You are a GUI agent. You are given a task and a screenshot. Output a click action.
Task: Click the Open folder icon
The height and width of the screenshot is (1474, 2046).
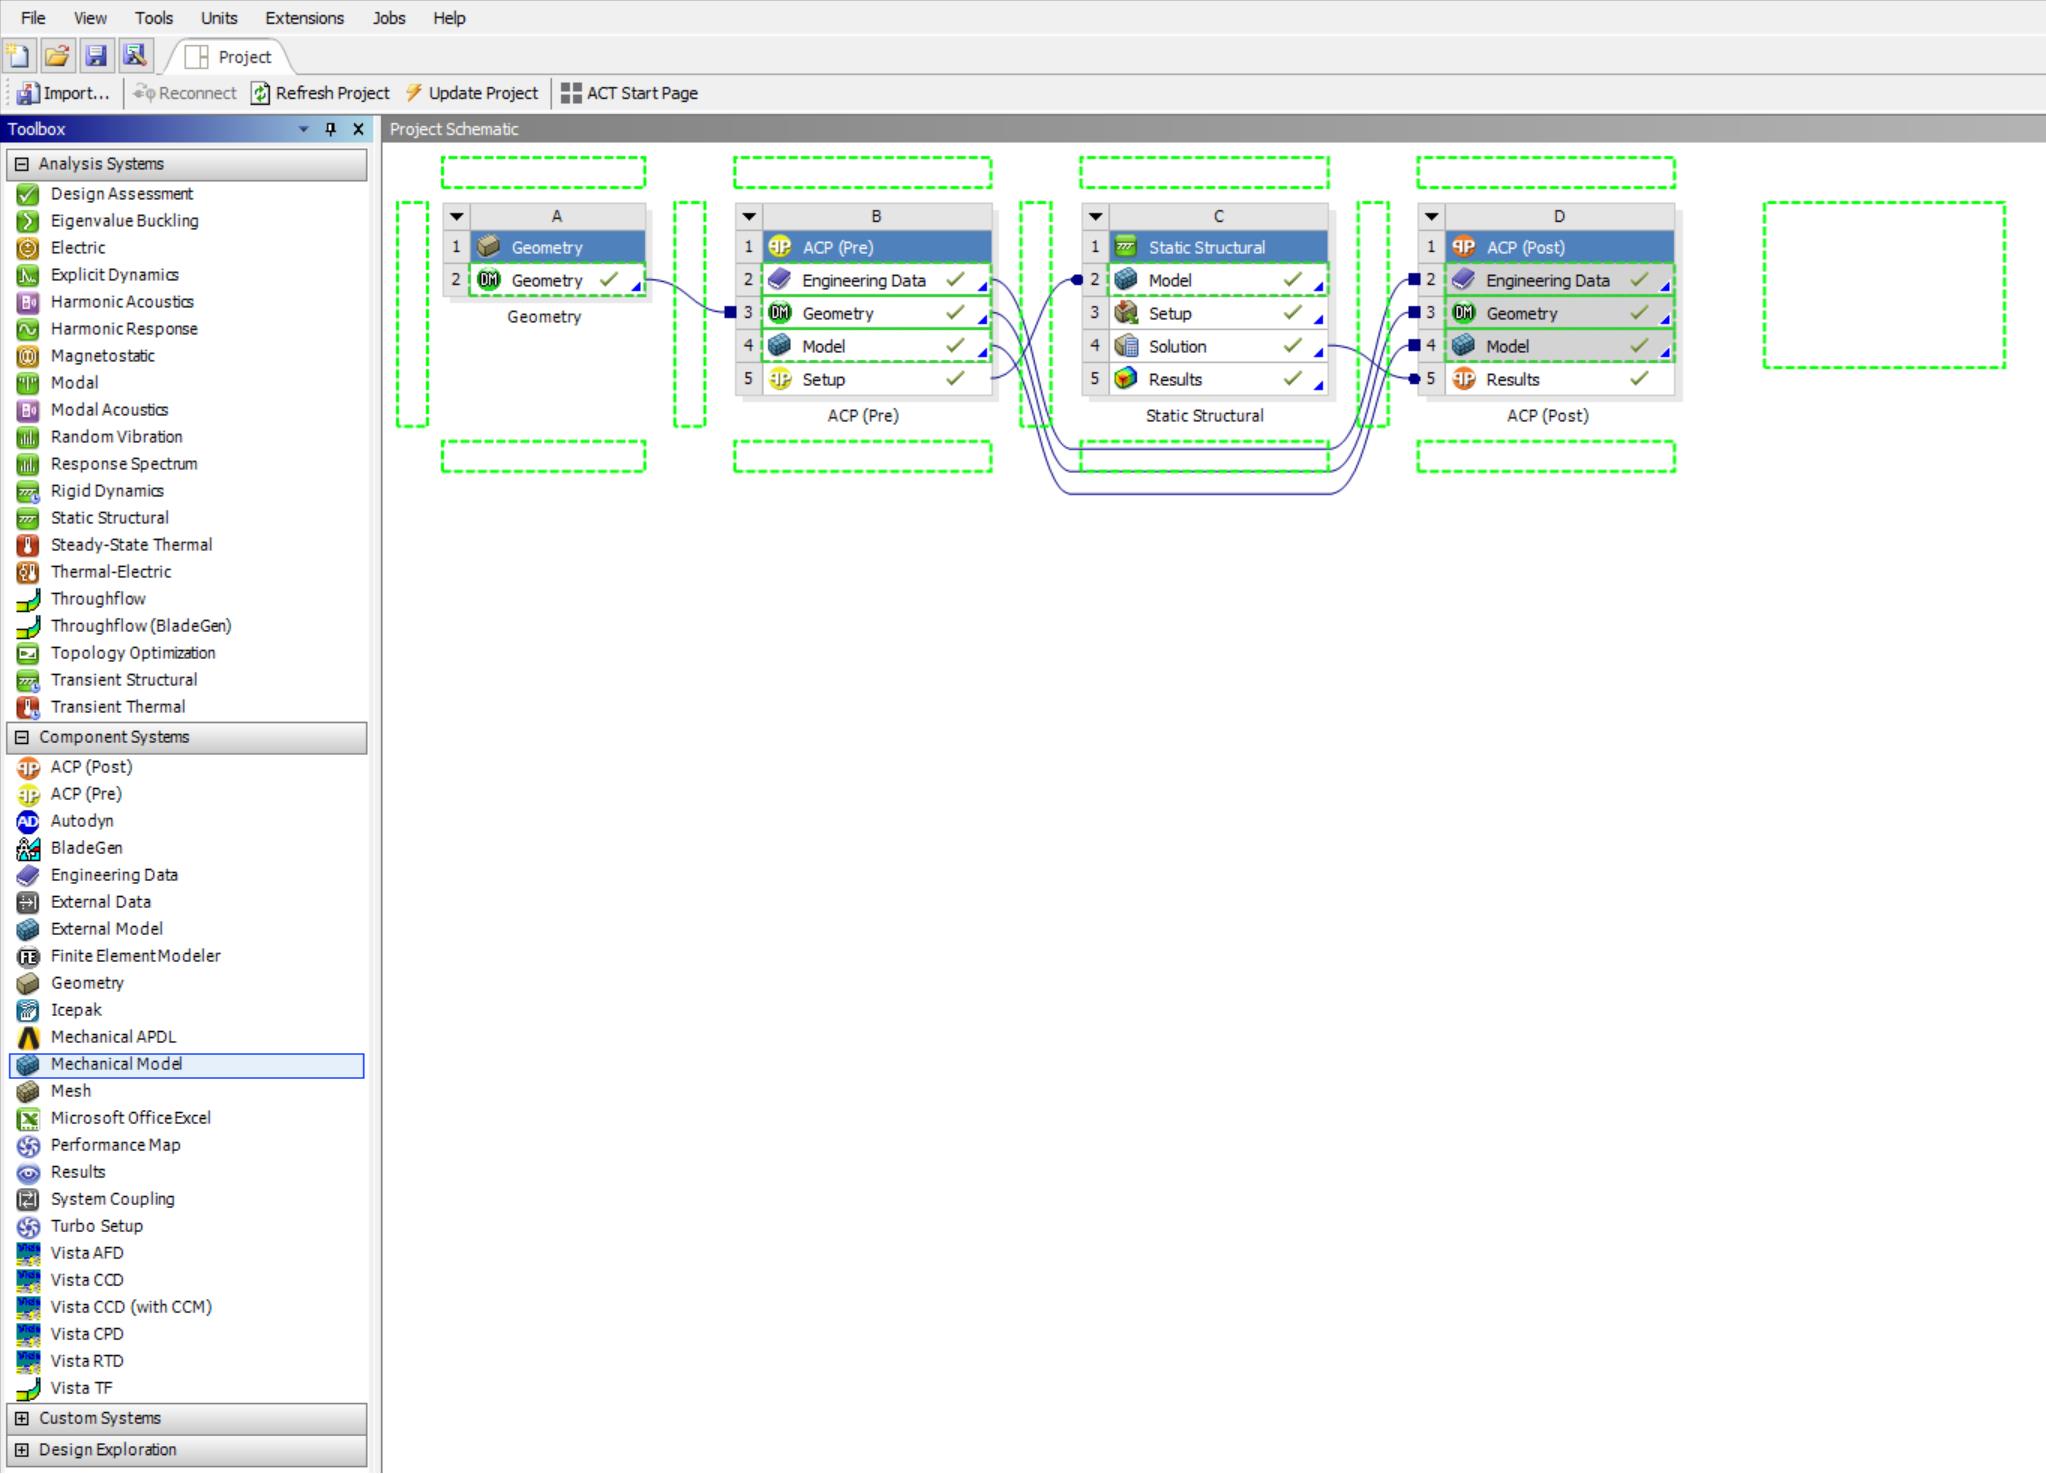pos(57,56)
